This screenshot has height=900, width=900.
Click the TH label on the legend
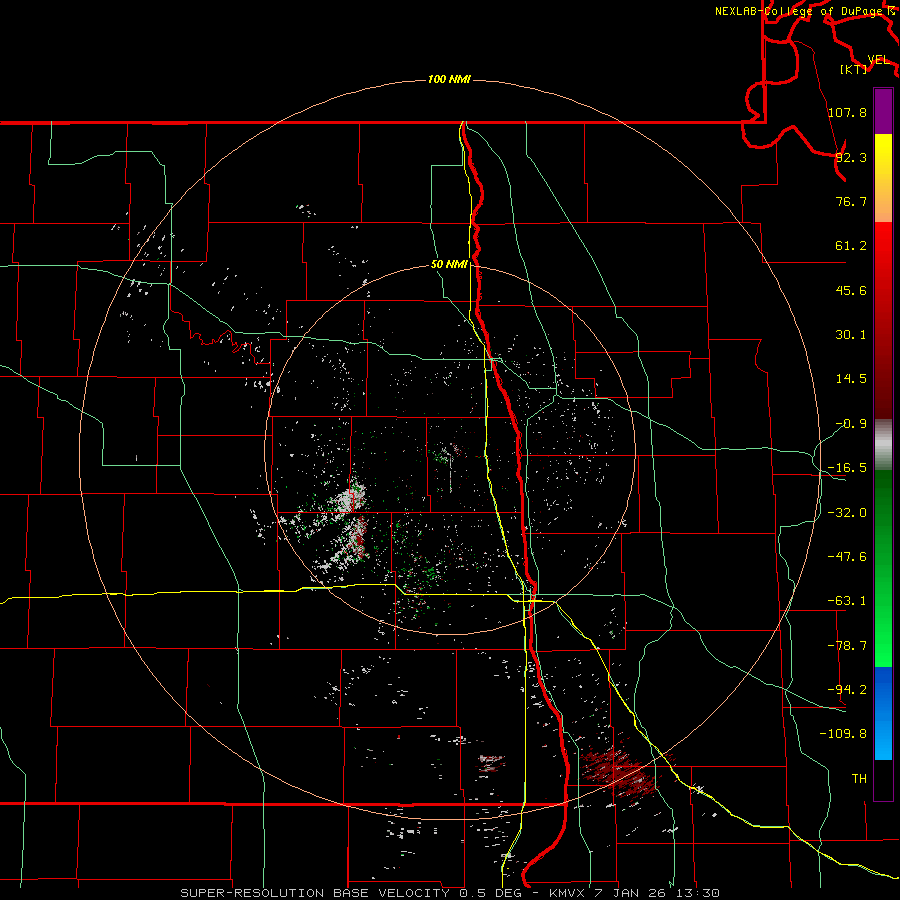tap(859, 779)
